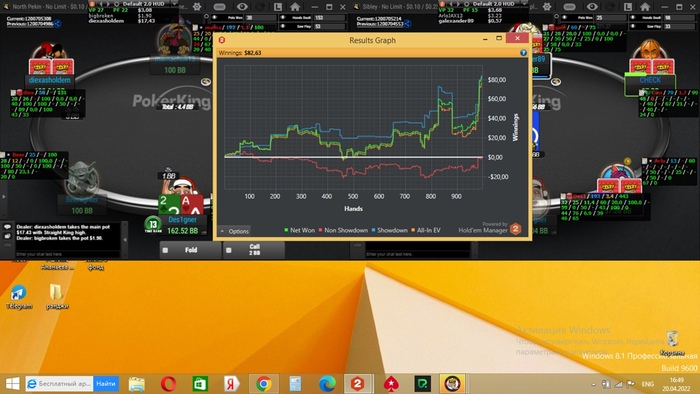The image size is (700, 394).
Task: Click Internet Explorer search field in taskbar
Action: click(59, 384)
